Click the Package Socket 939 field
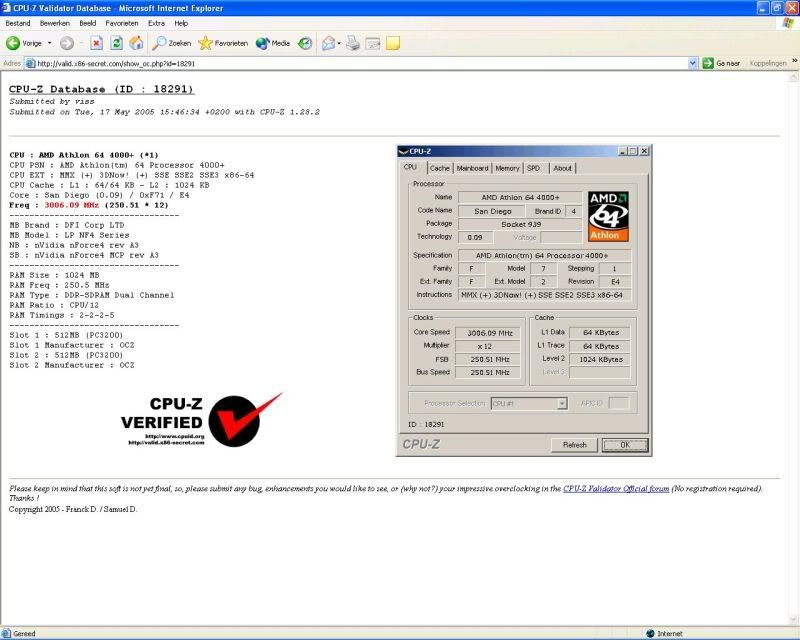800x640 pixels. pyautogui.click(x=520, y=224)
